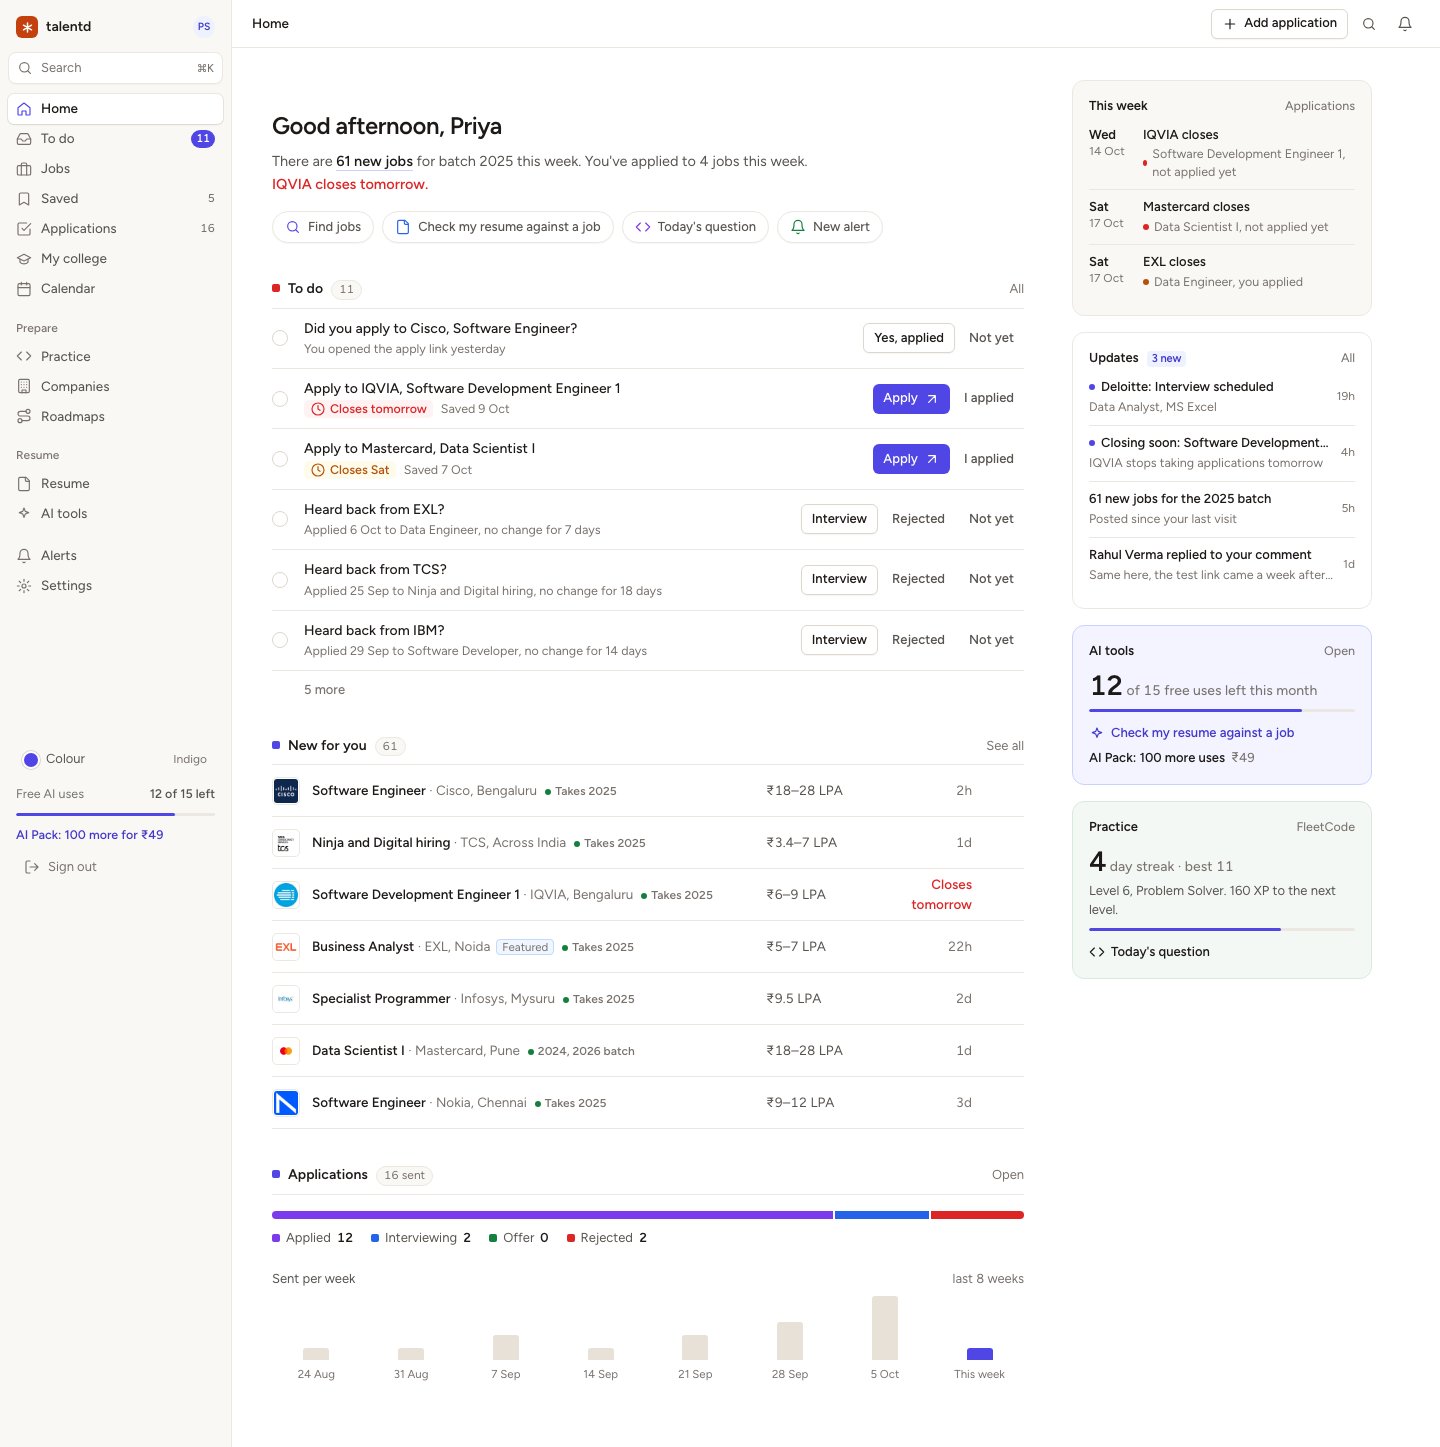Click Nokia company logo in job list
1440x1447 pixels.
click(286, 1103)
